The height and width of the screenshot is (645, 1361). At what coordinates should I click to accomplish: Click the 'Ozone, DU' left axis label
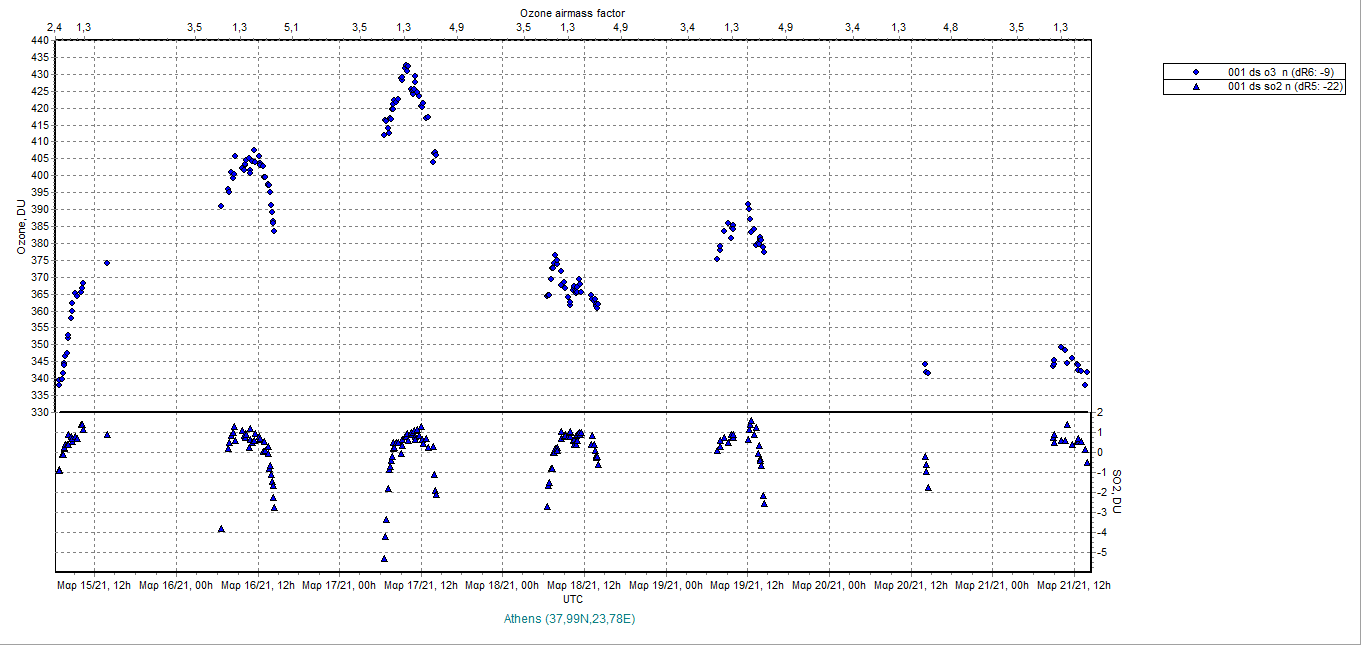[21, 227]
